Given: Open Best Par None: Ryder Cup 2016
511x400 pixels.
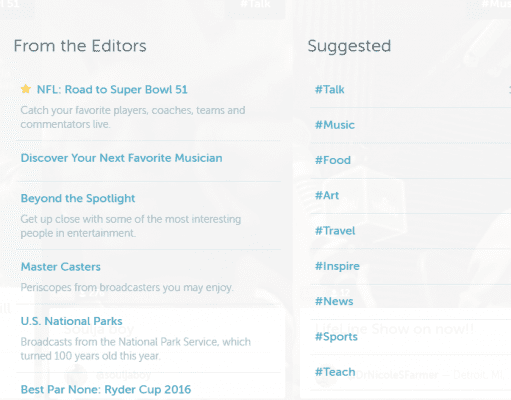Looking at the screenshot, I should tap(106, 390).
